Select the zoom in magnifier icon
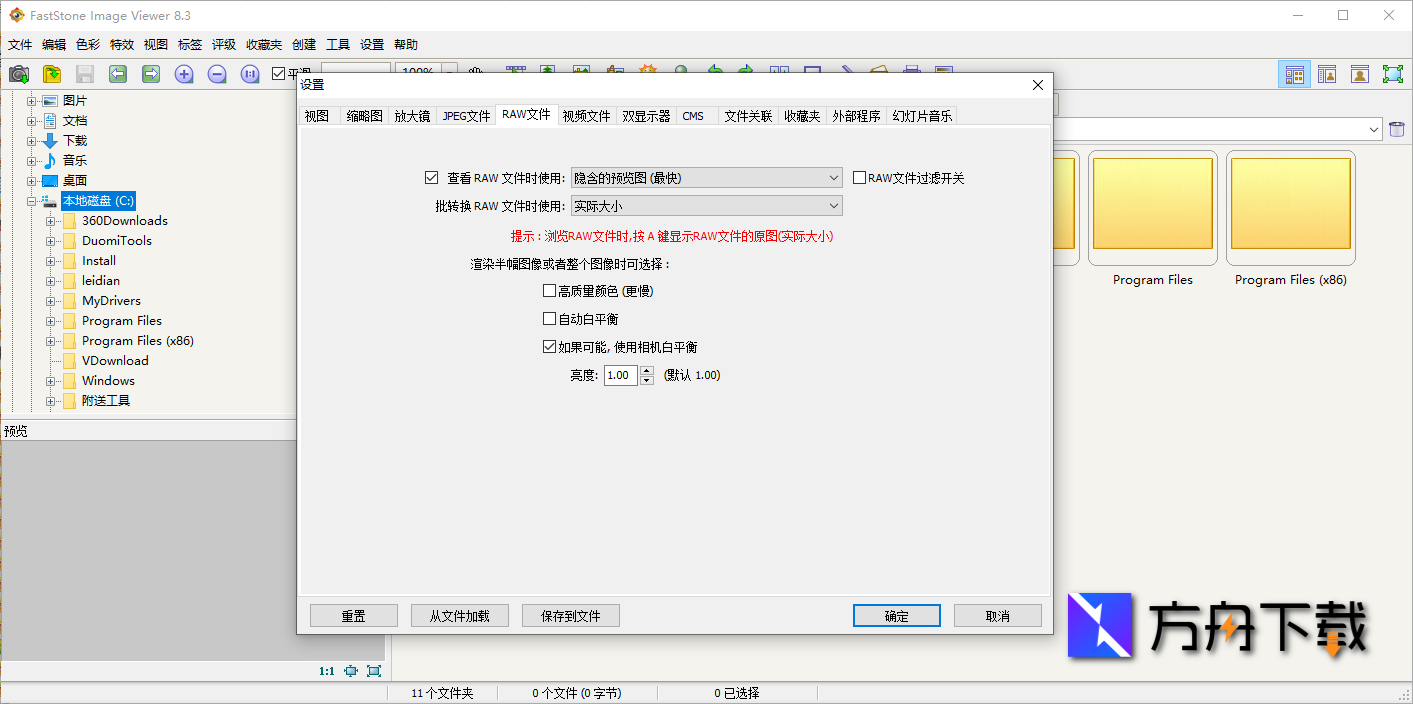1413x704 pixels. [x=184, y=74]
